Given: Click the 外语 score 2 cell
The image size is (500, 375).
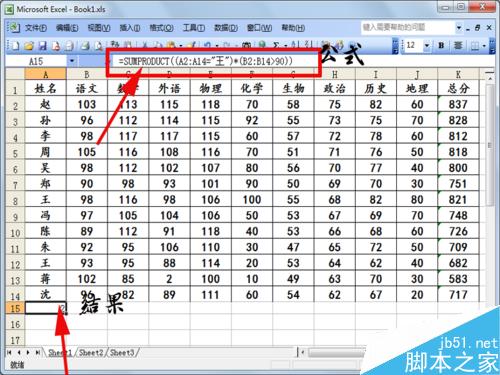Looking at the screenshot, I should click(x=169, y=279).
